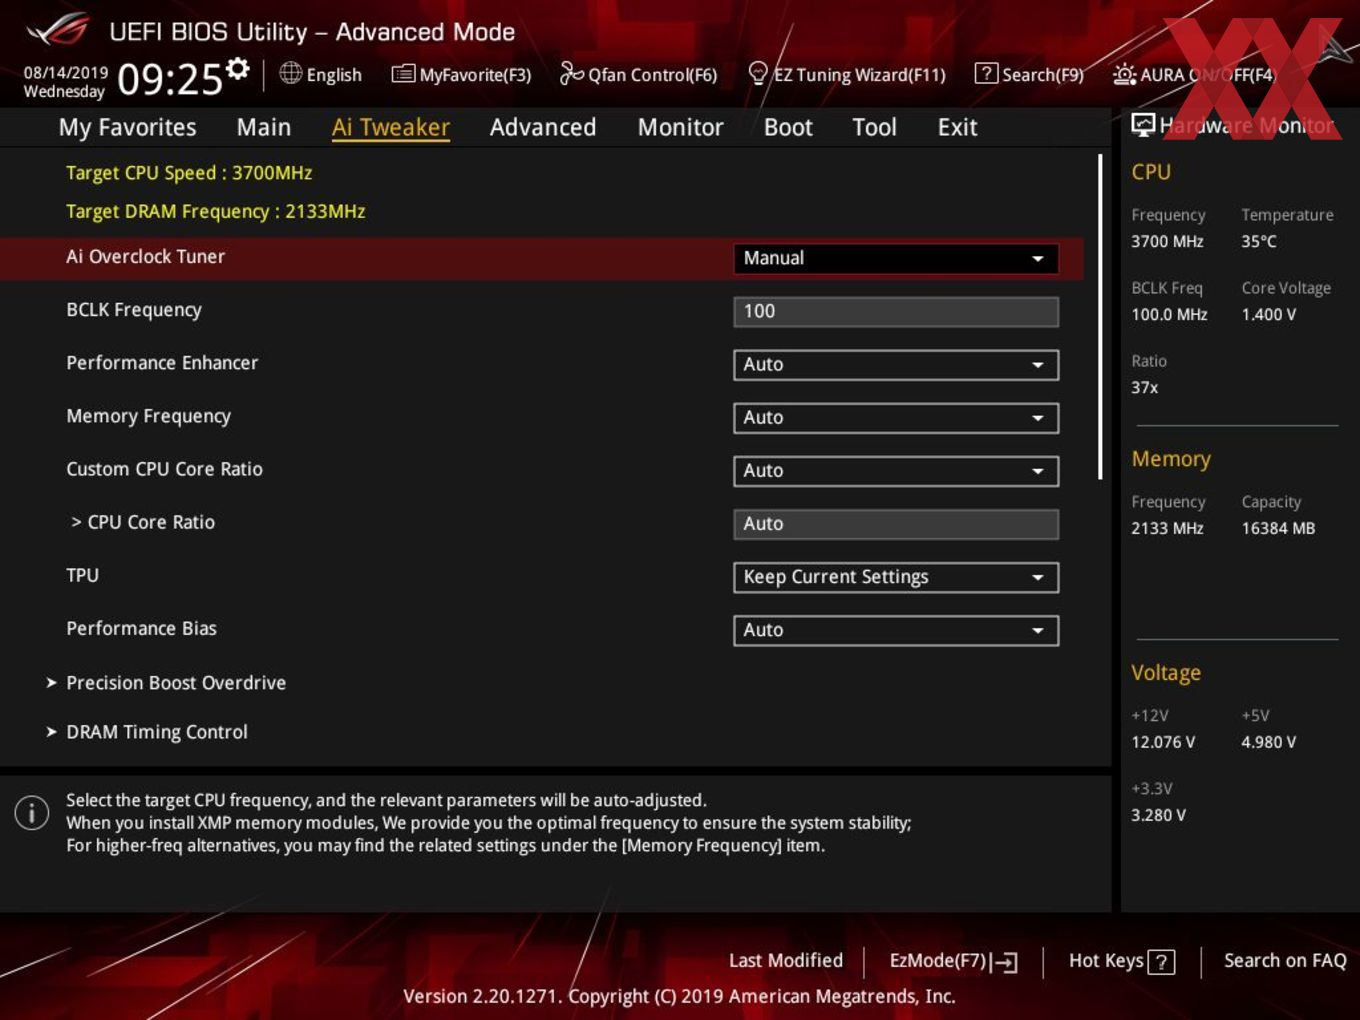The width and height of the screenshot is (1360, 1020).
Task: Select Custom CPU Core Ratio label
Action: [165, 469]
